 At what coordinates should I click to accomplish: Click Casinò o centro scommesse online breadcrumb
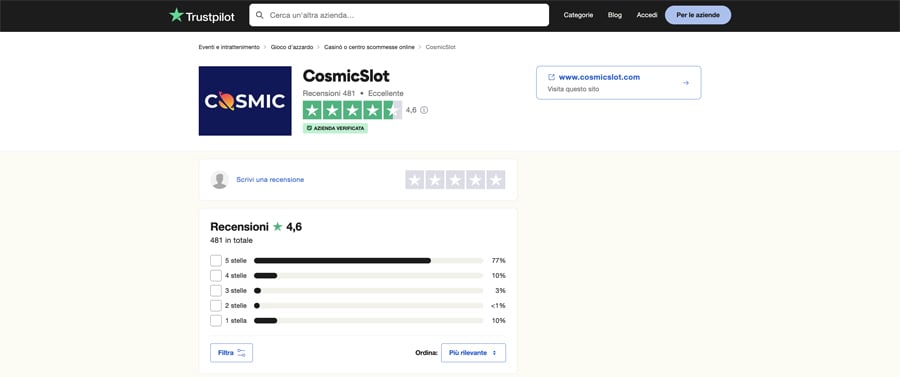point(369,47)
